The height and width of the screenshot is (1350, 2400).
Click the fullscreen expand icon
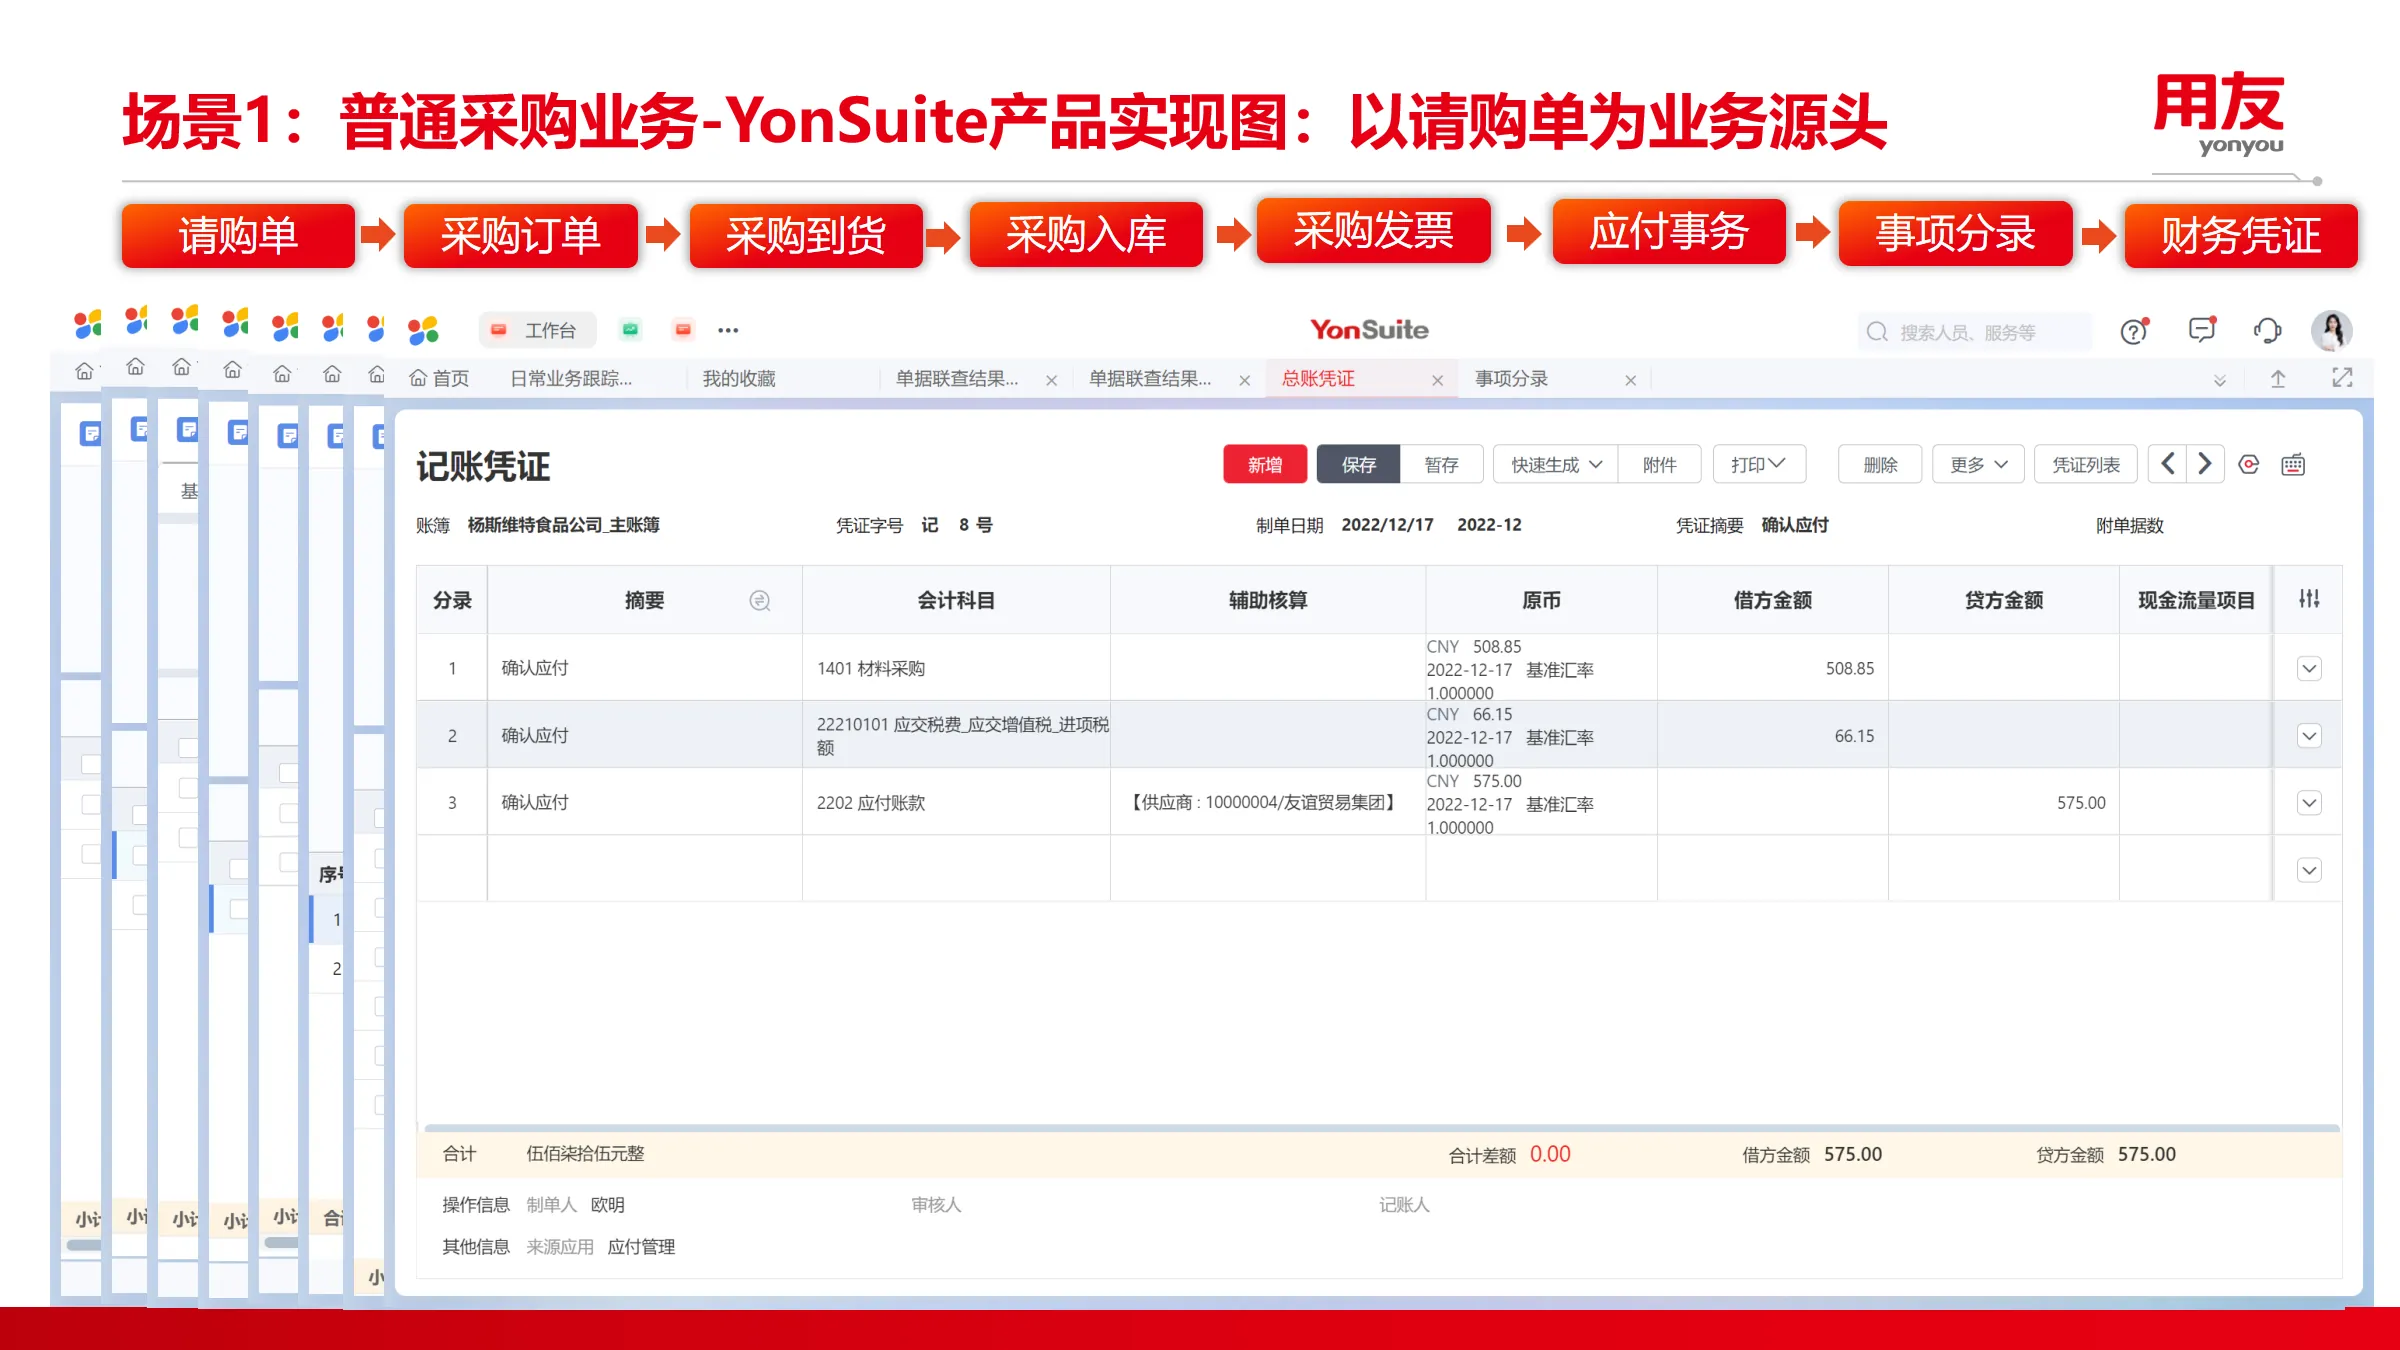coord(2342,378)
